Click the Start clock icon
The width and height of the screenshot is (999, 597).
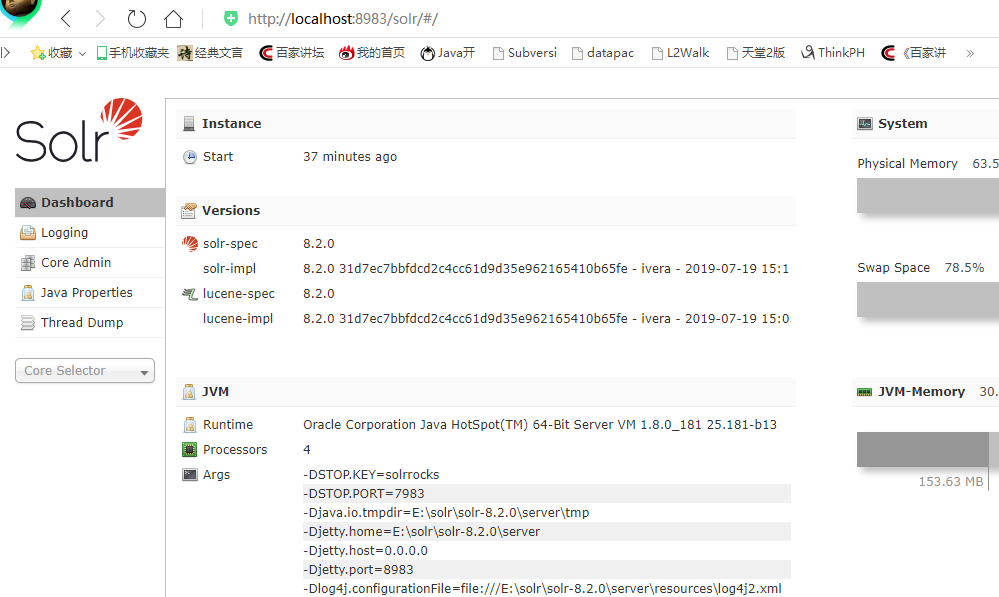[190, 157]
